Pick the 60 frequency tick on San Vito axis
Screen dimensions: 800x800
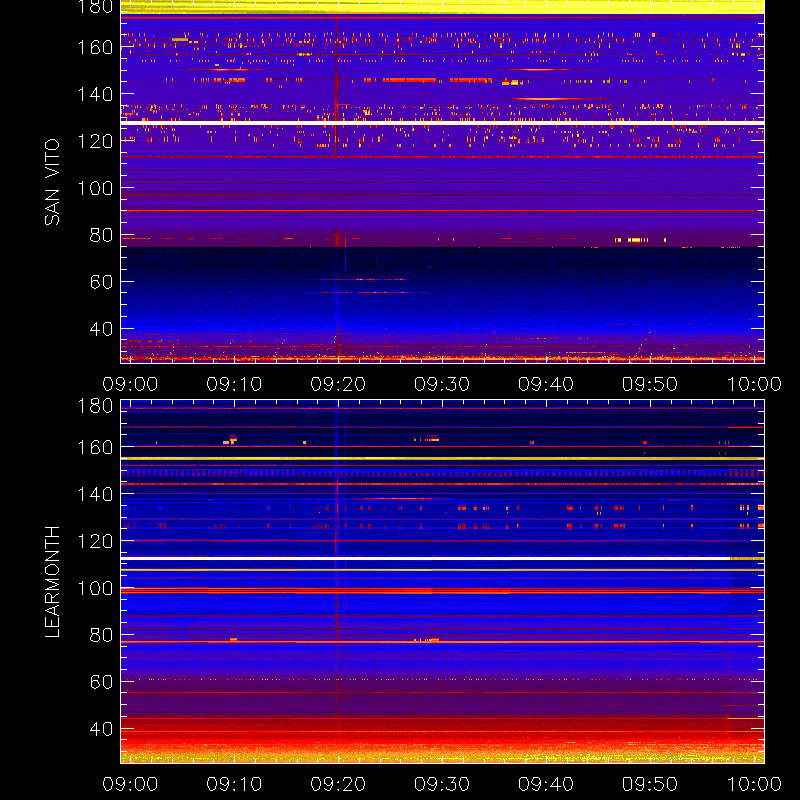[x=101, y=282]
